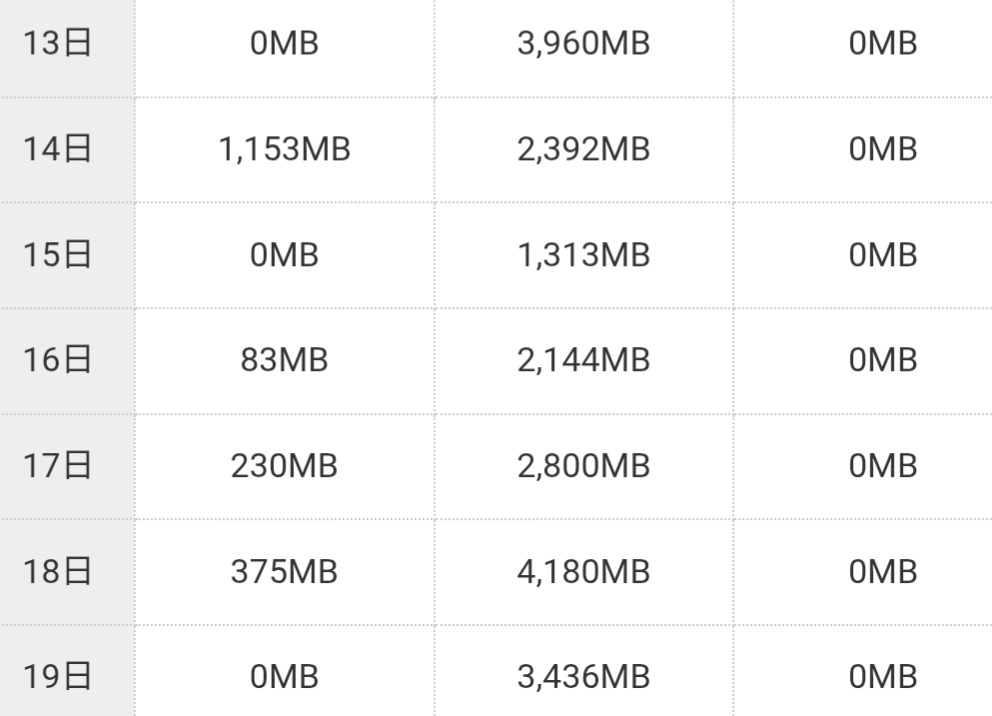Select the 16日 row header
Screen dimensions: 992x716
(57, 360)
